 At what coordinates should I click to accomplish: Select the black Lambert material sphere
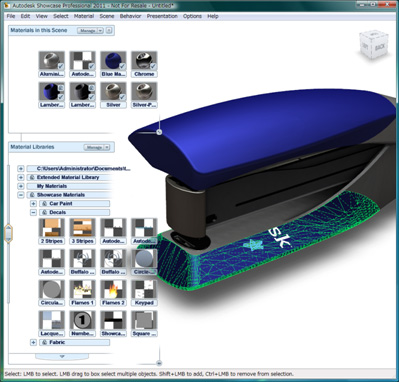[82, 92]
